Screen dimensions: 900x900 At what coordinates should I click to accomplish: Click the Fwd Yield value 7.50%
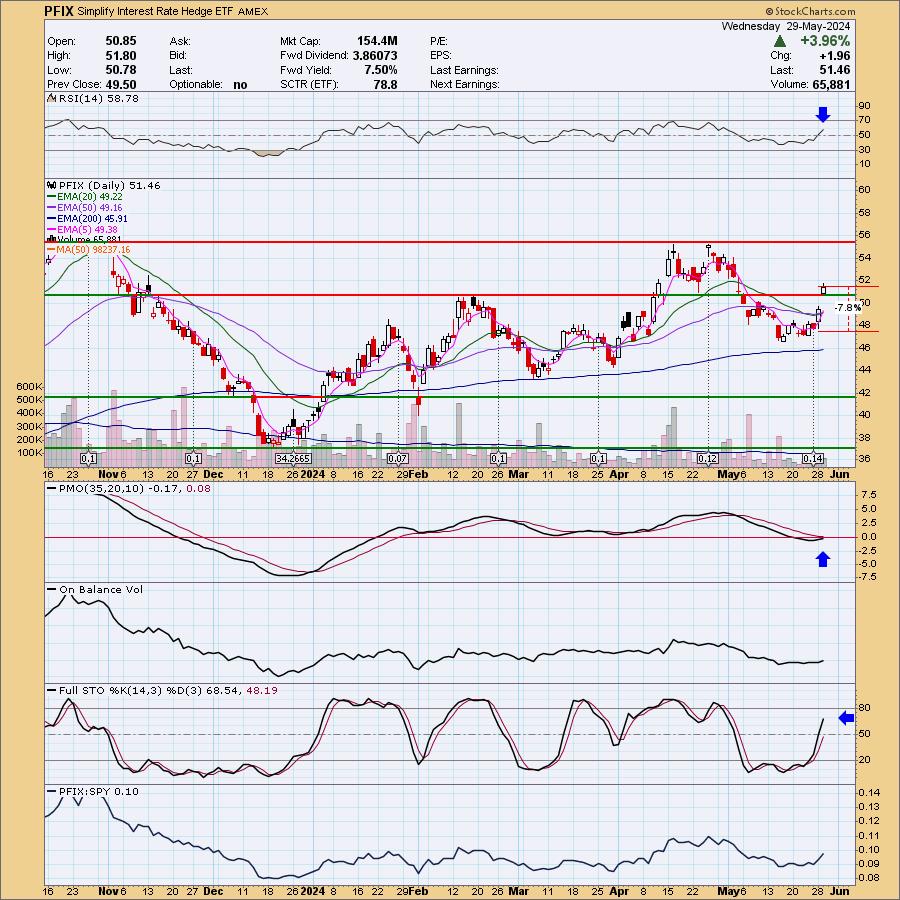point(380,70)
